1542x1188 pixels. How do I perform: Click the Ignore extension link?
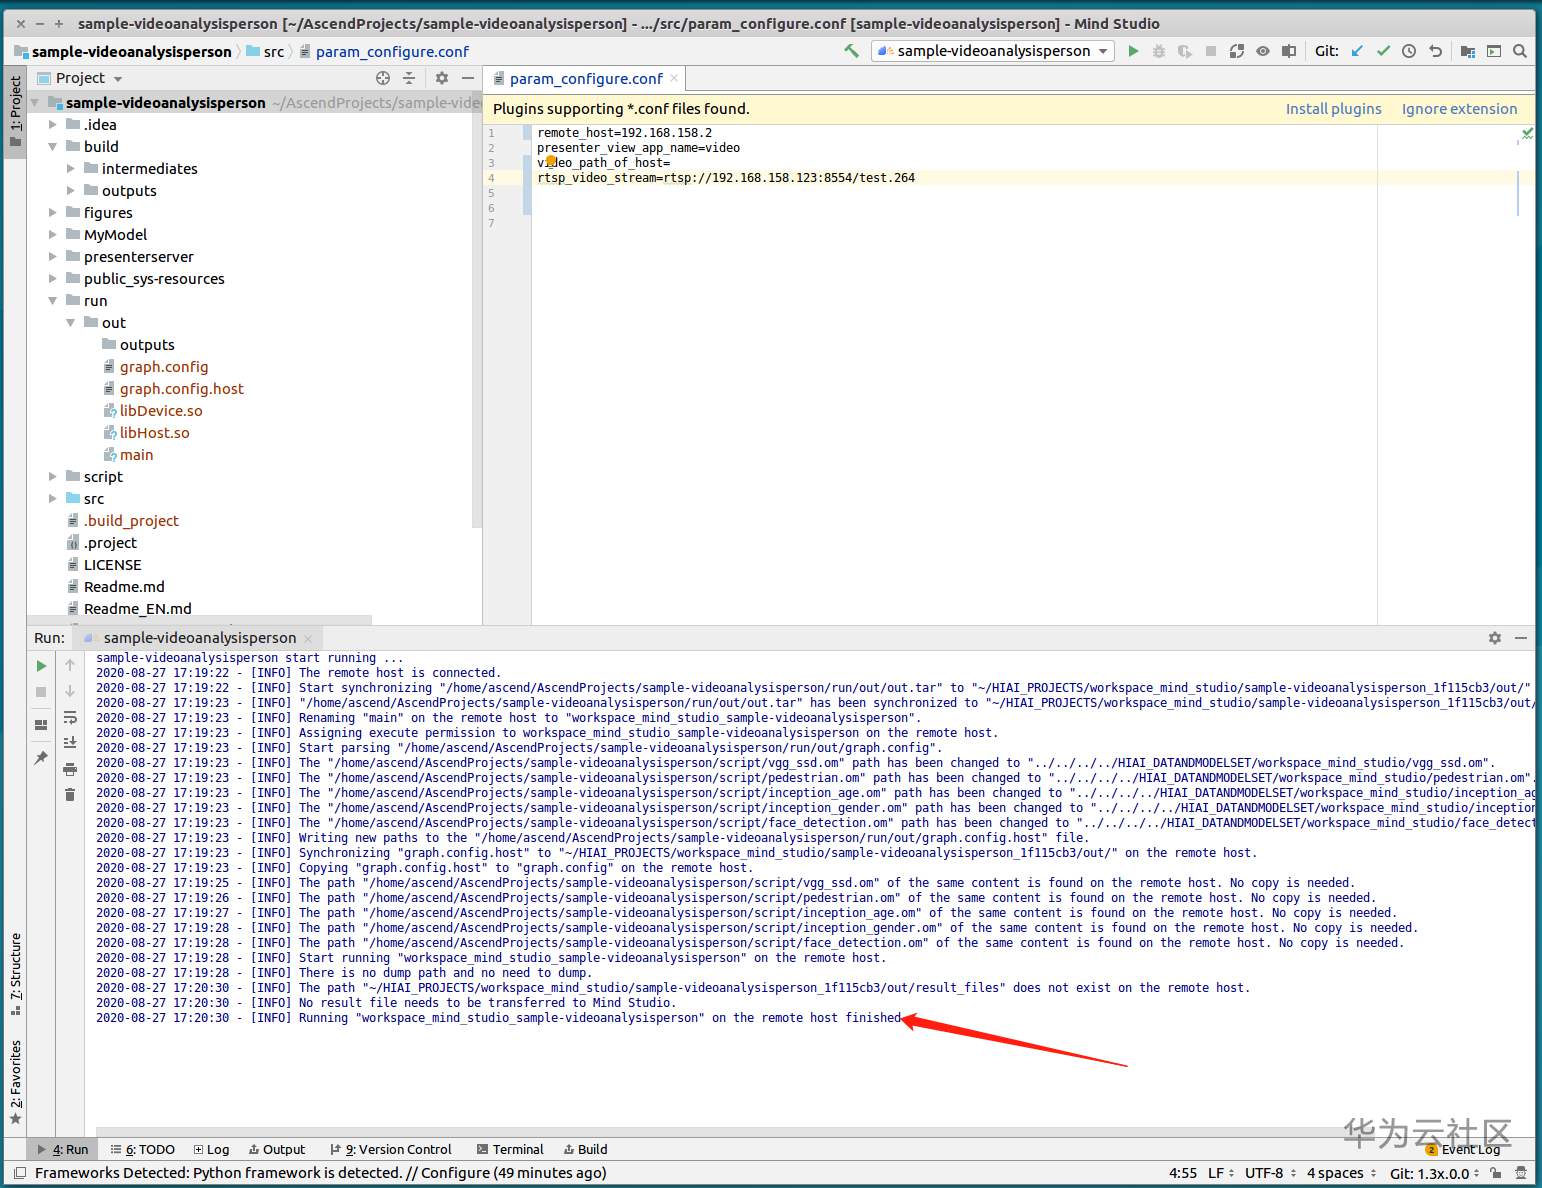click(1459, 109)
